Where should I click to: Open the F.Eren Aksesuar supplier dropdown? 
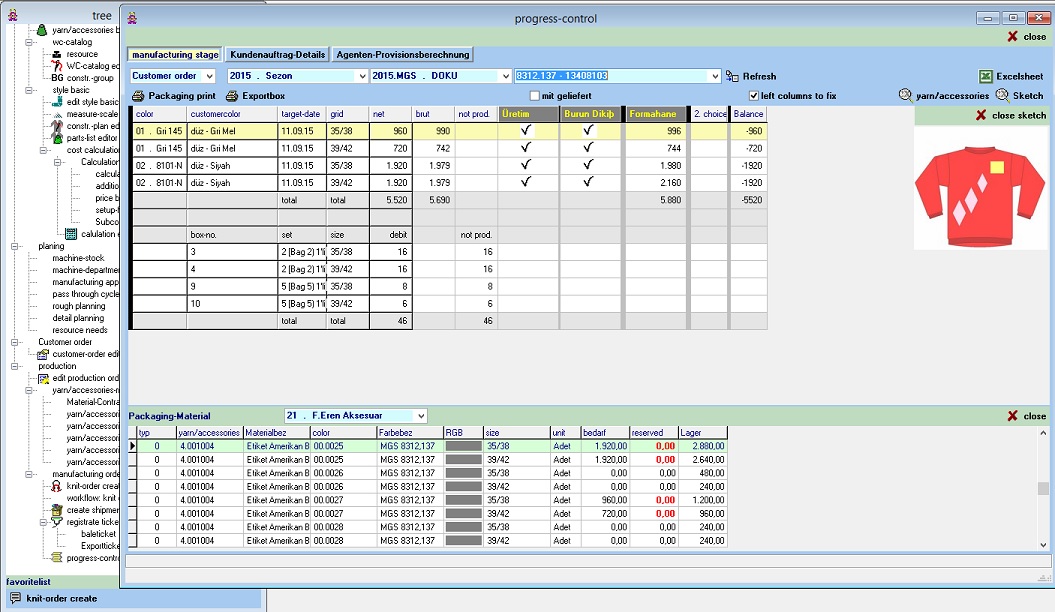pos(420,415)
